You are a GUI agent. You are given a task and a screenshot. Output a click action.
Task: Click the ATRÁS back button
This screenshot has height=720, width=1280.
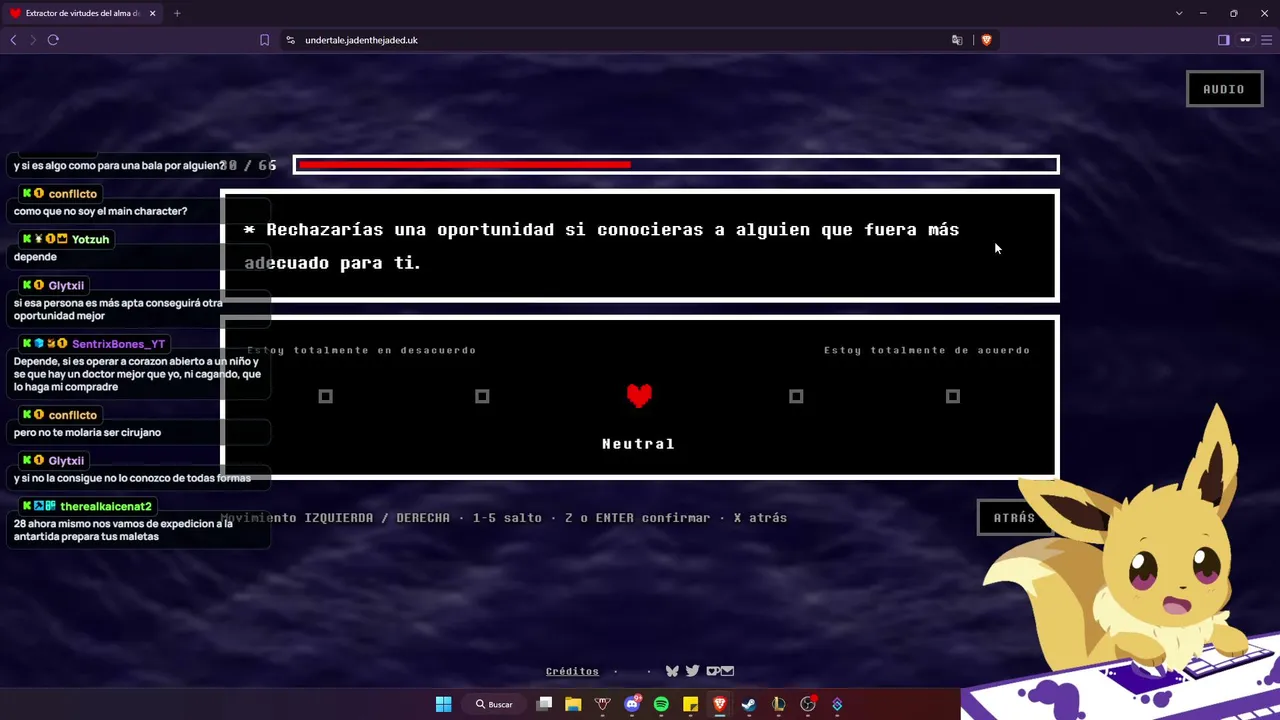[x=1014, y=517]
